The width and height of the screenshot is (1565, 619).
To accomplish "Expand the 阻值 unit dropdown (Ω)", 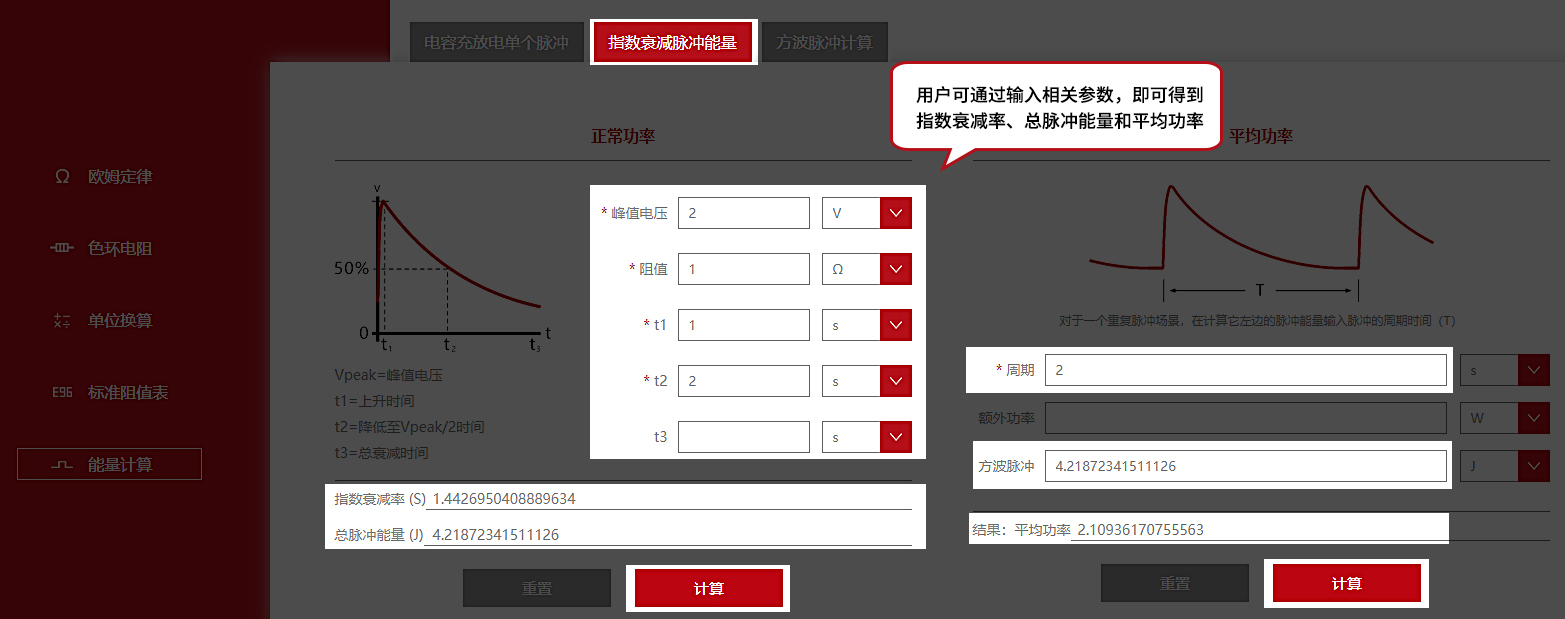I will tap(895, 269).
